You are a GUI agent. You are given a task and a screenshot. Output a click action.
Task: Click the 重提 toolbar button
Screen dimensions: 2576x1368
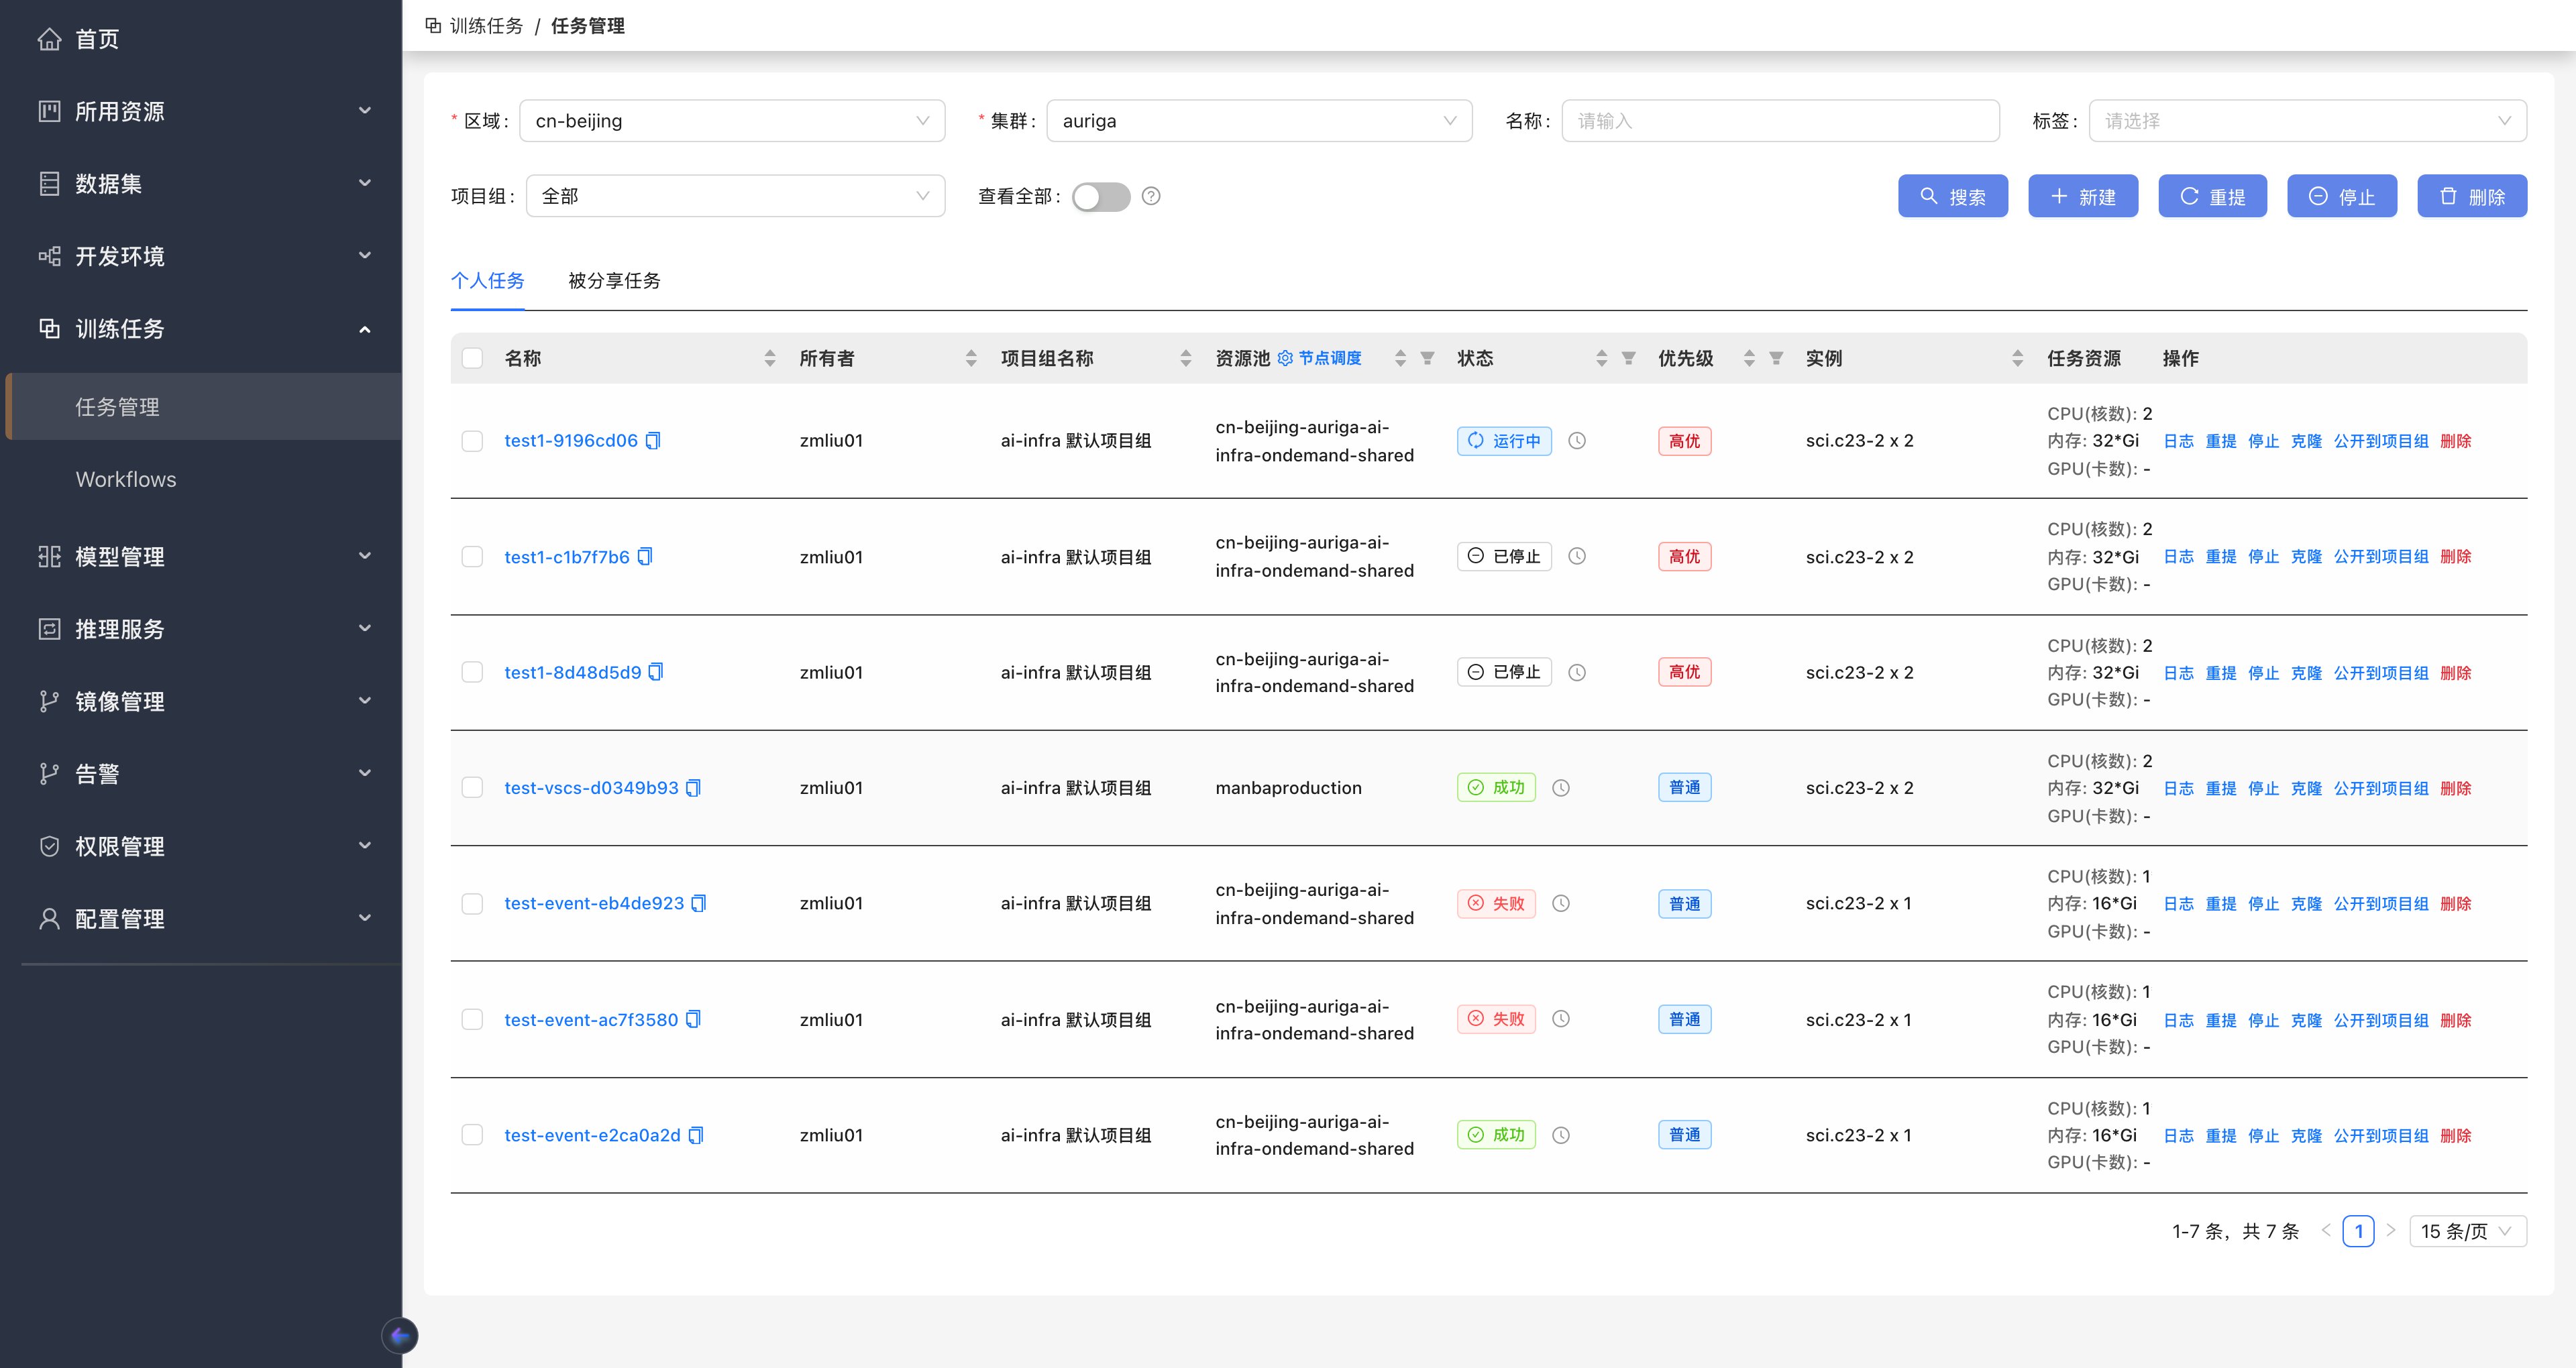2212,196
